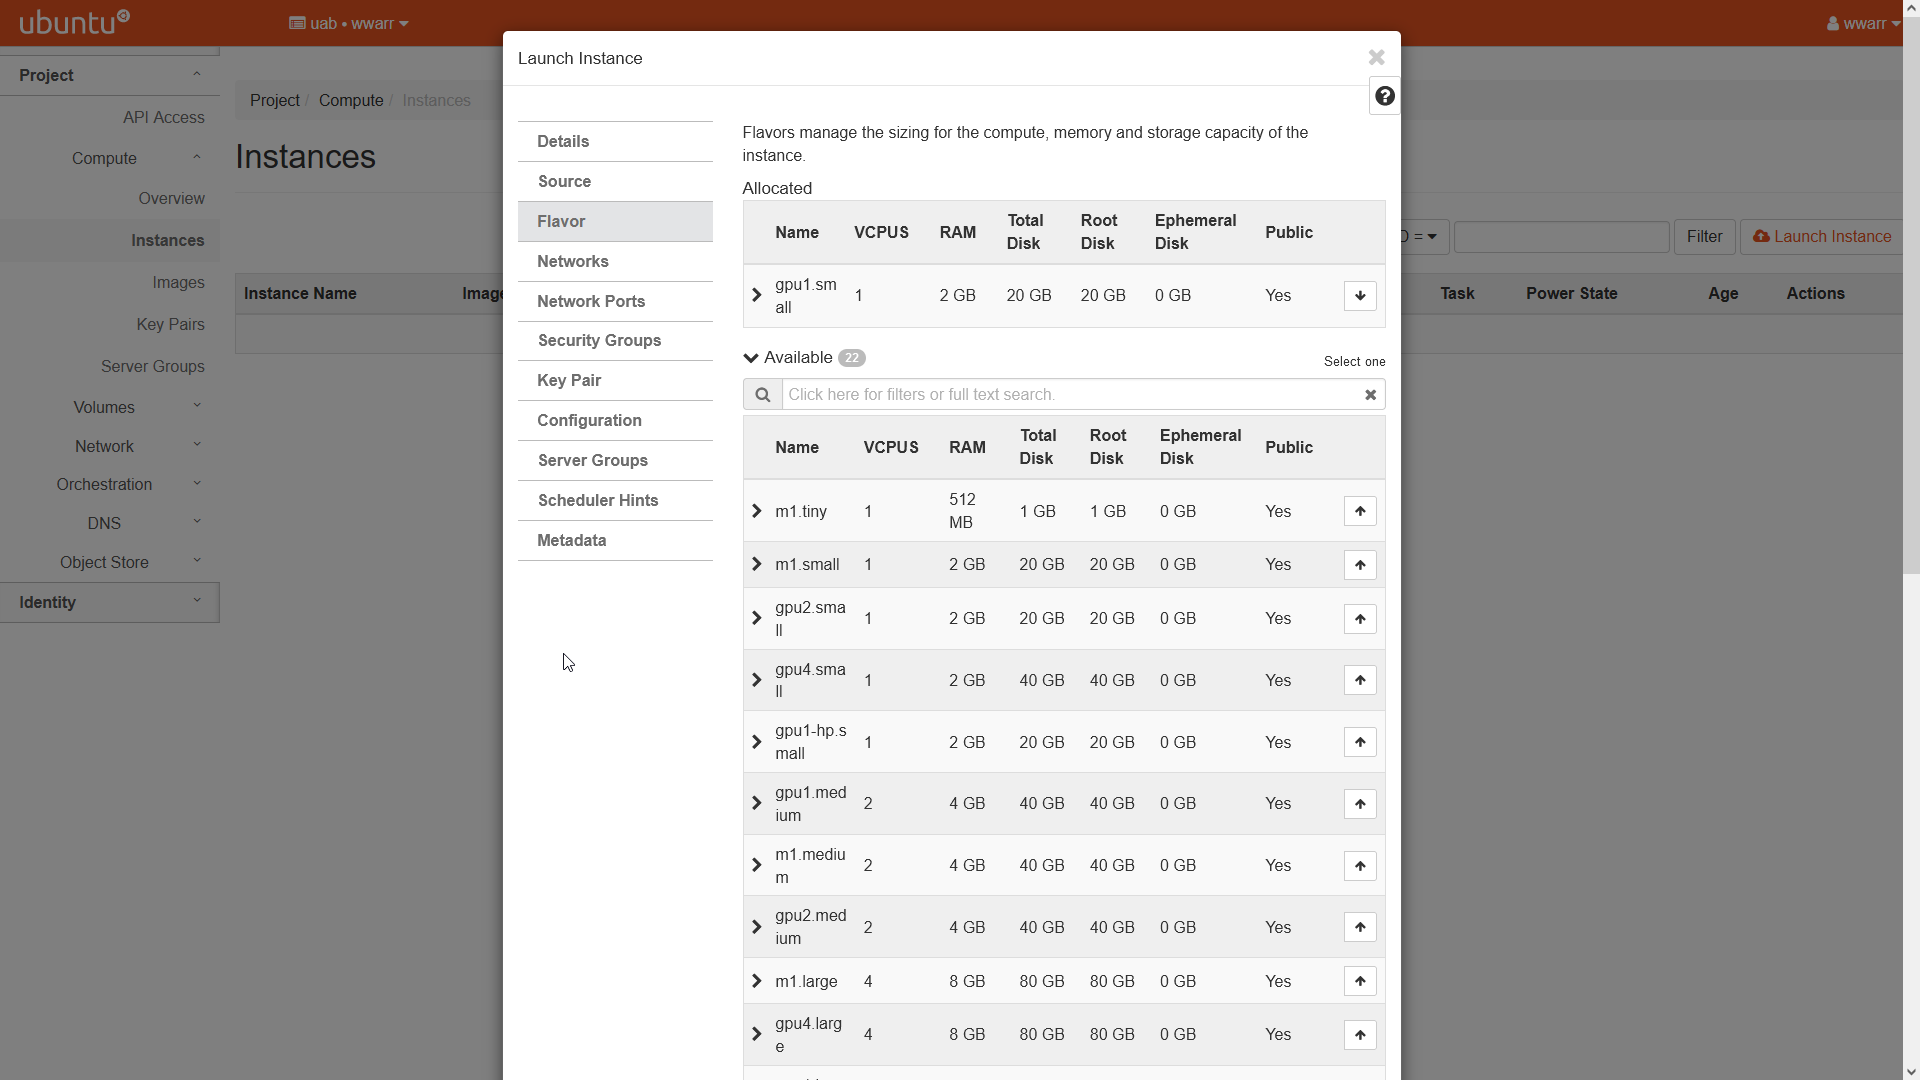Expand details of m1.tiny row
1920x1080 pixels.
pos(757,511)
